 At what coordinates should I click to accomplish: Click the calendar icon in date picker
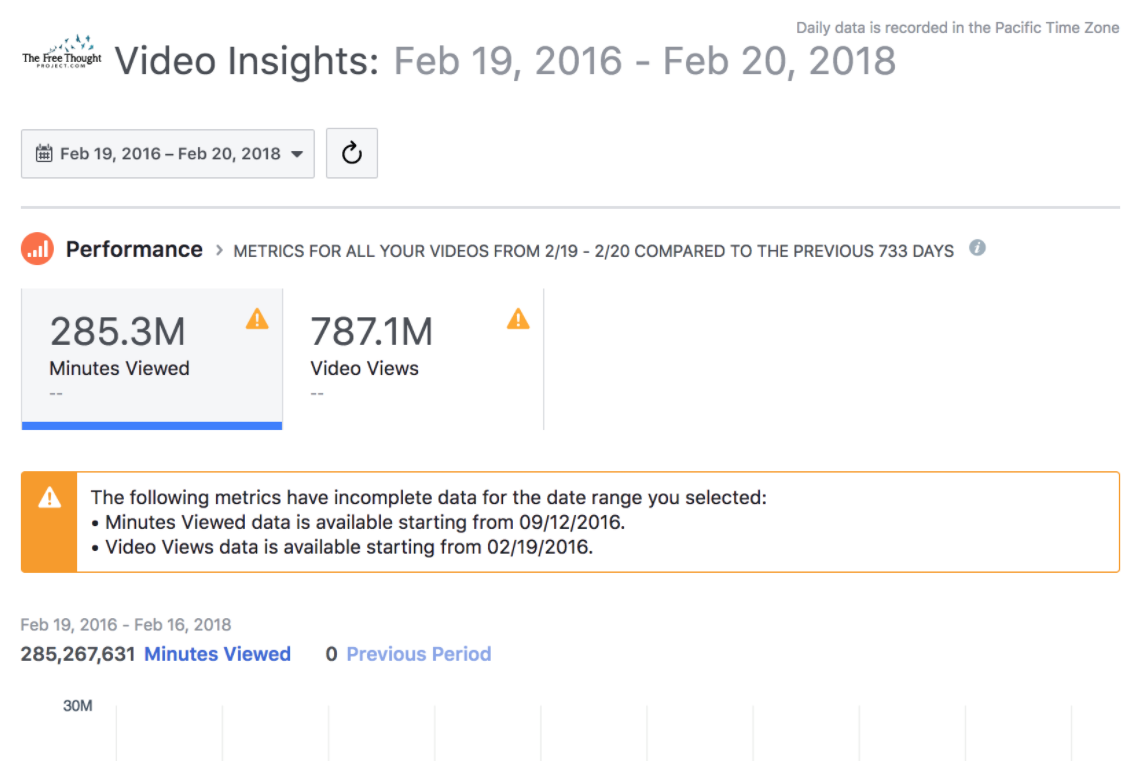tap(44, 153)
